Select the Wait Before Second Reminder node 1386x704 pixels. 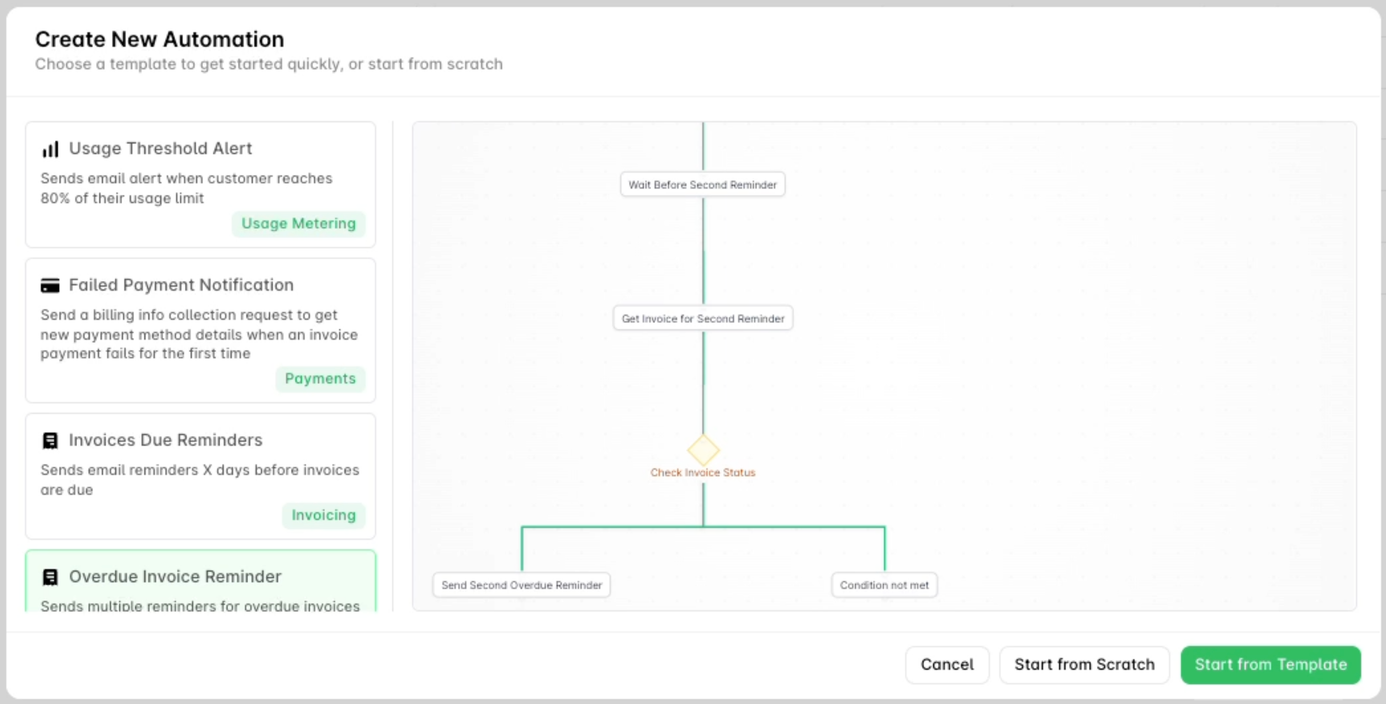(702, 184)
